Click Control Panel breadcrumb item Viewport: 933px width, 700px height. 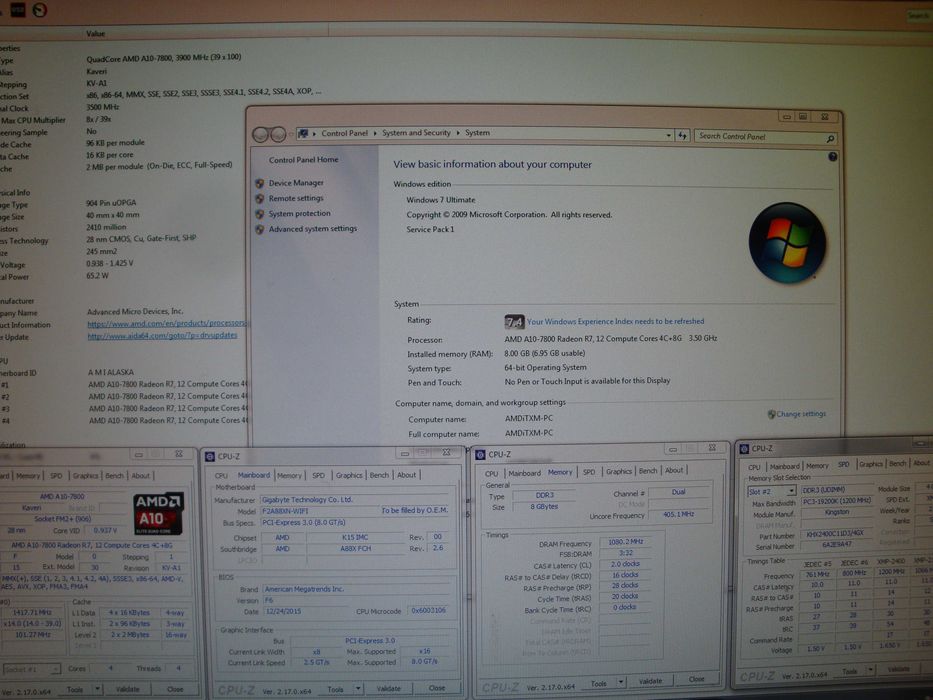coord(345,133)
